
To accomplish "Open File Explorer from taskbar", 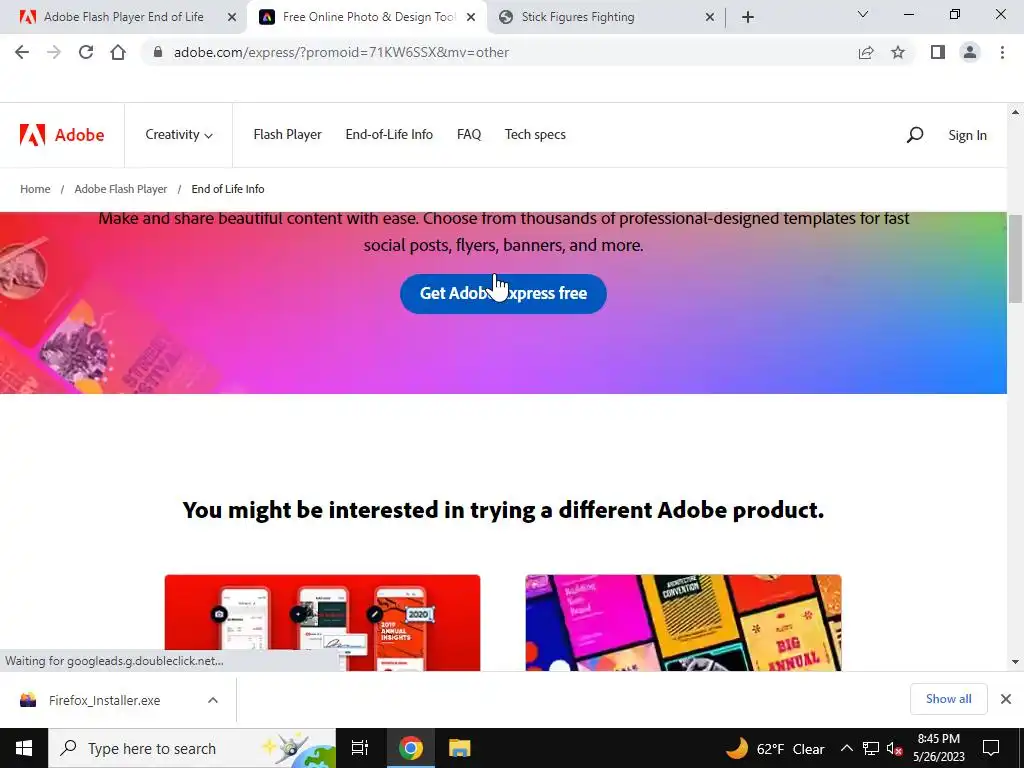I will (460, 748).
